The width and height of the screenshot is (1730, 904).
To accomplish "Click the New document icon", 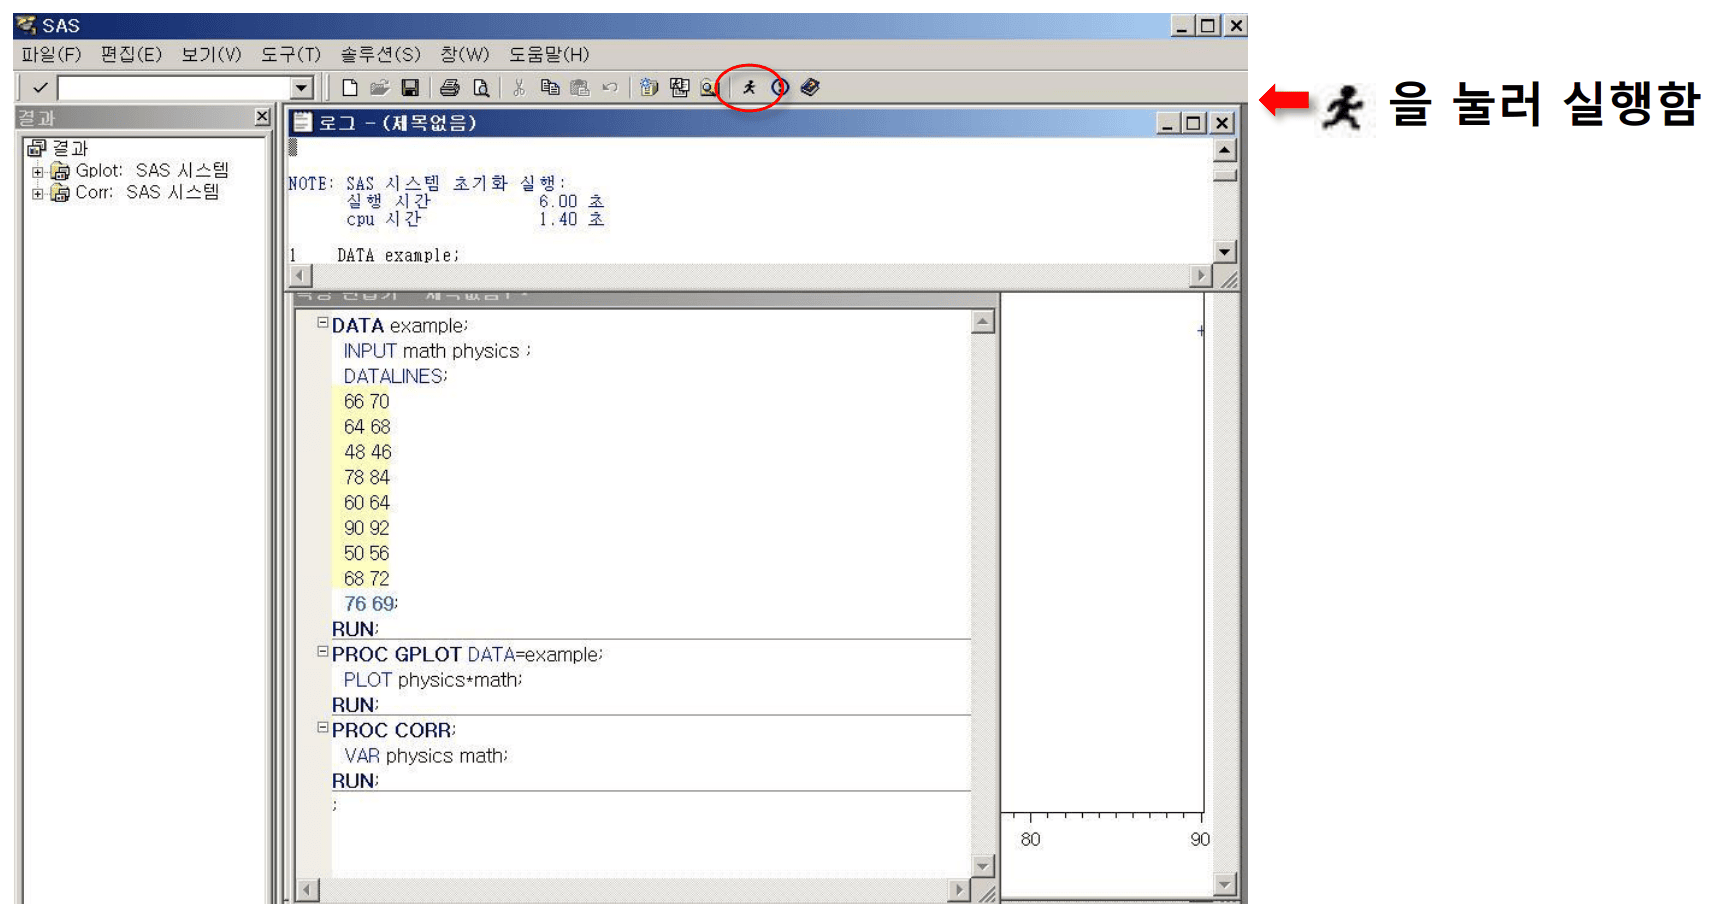I will (x=349, y=88).
